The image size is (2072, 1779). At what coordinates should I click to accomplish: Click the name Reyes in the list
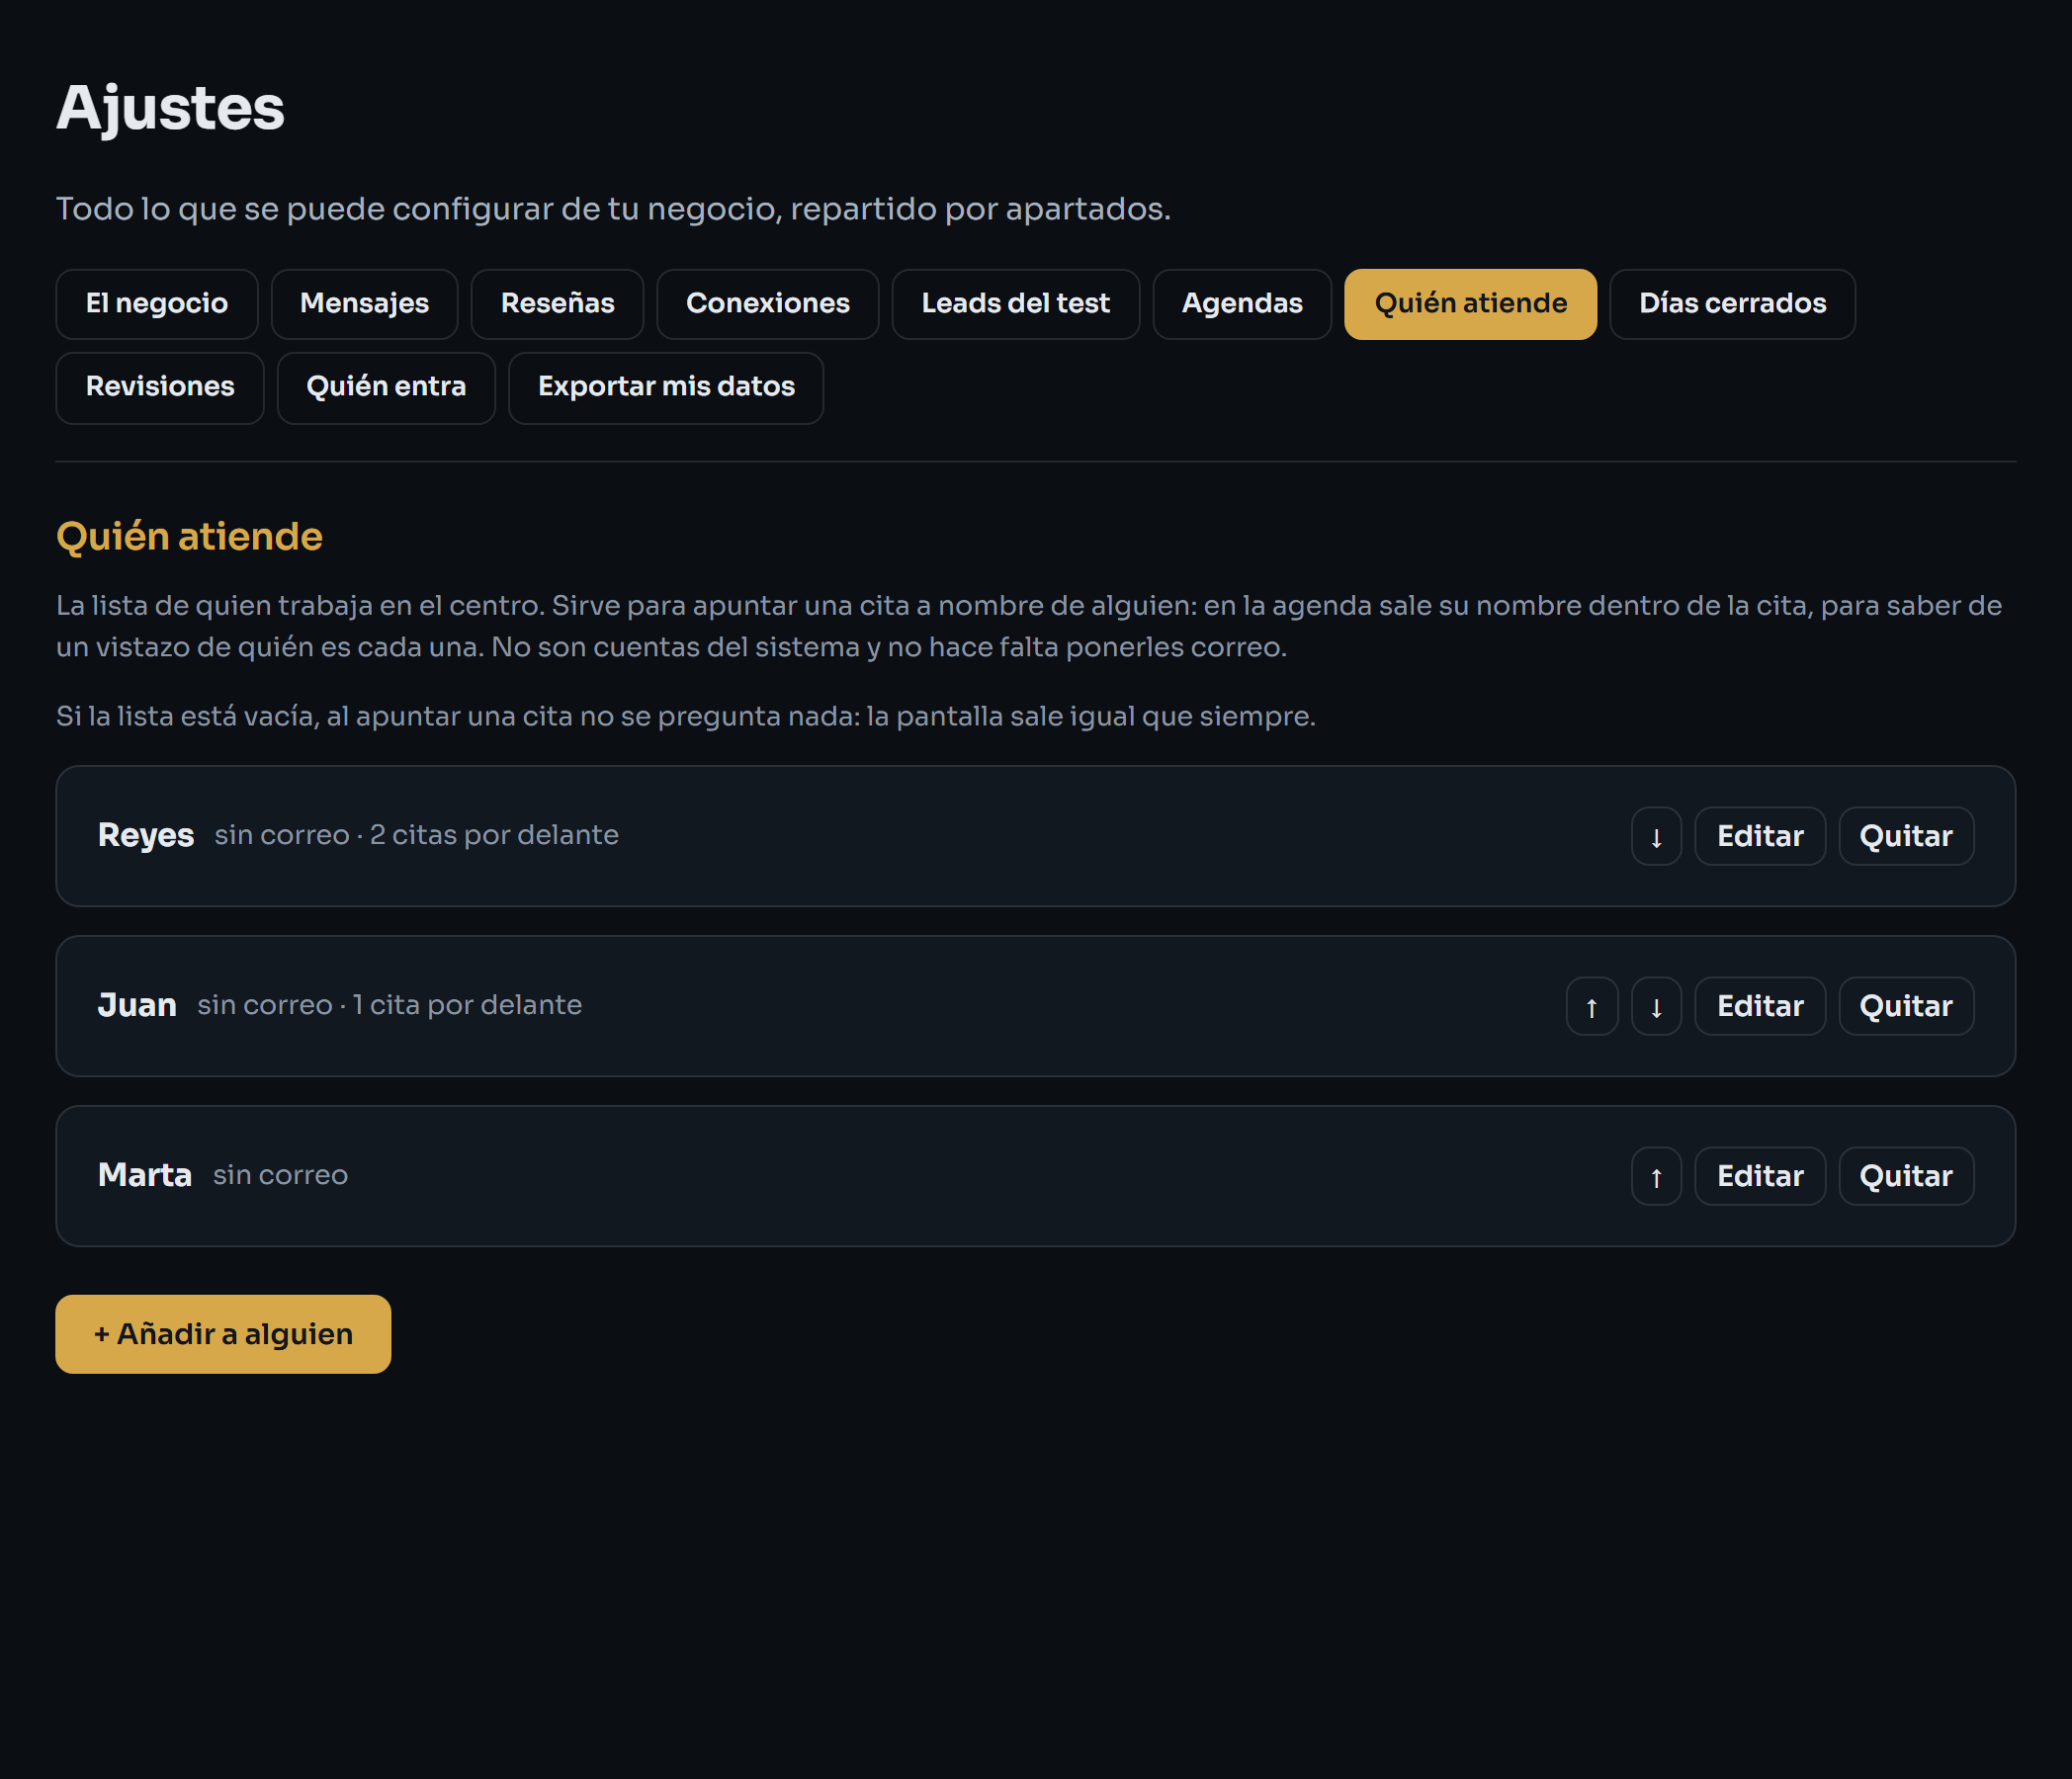(146, 835)
